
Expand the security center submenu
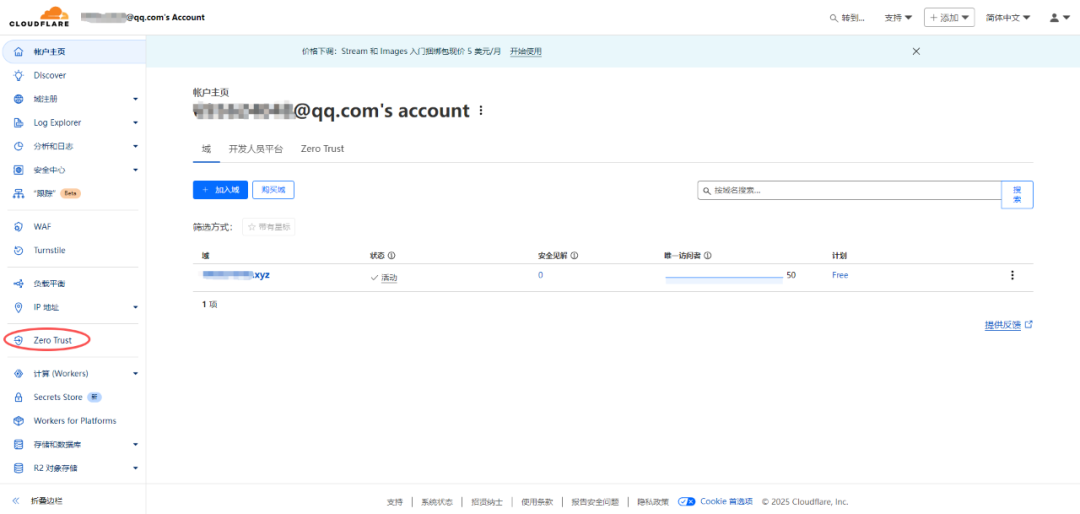pyautogui.click(x=136, y=169)
